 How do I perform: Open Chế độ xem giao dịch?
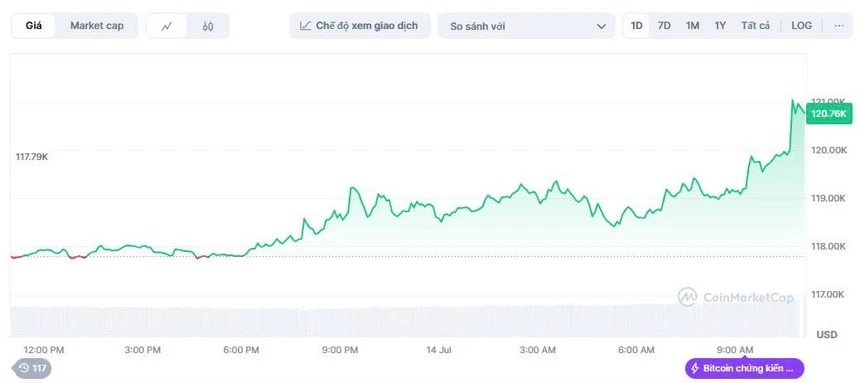click(359, 26)
